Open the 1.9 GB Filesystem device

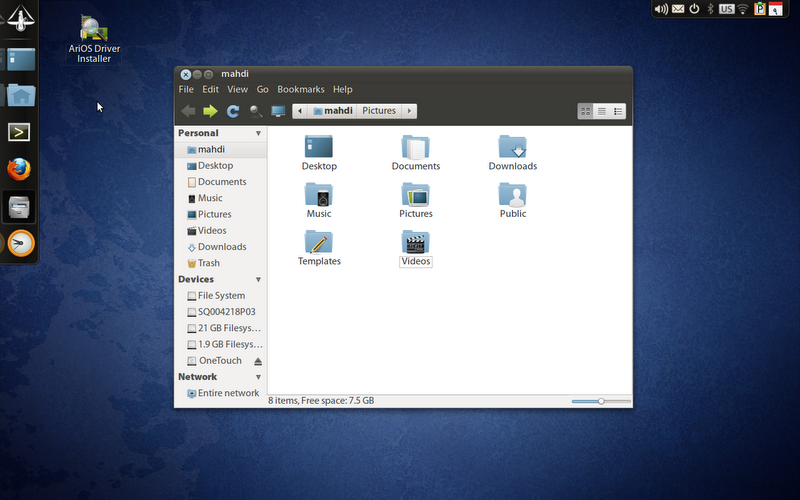(x=220, y=345)
